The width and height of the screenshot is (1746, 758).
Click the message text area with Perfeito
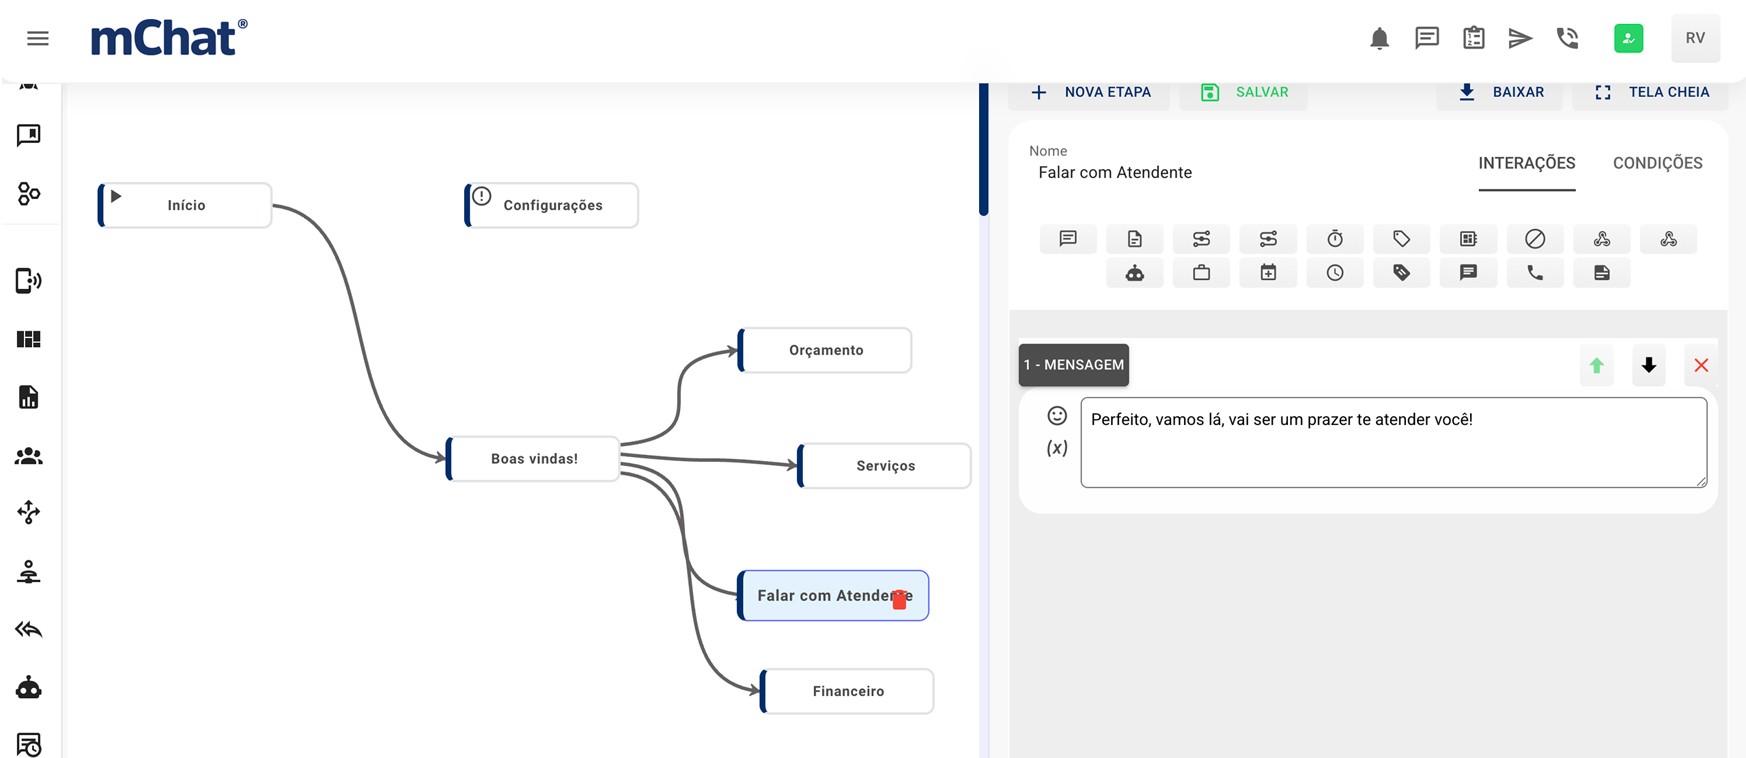[x=1394, y=443]
